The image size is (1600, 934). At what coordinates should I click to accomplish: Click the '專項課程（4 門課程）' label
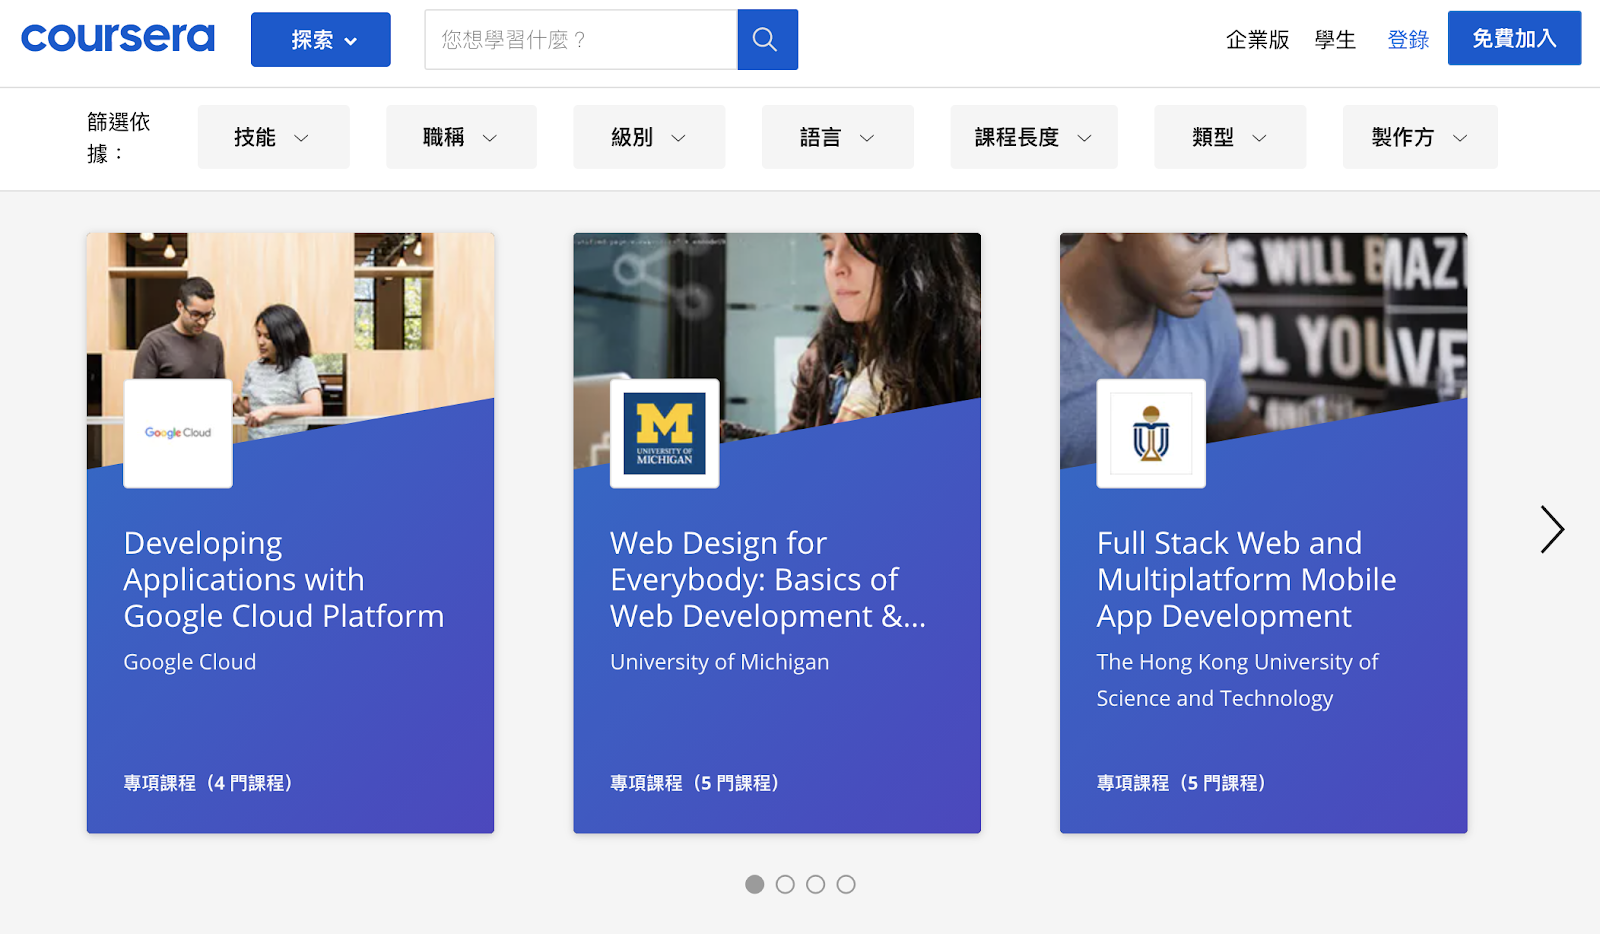coord(208,783)
